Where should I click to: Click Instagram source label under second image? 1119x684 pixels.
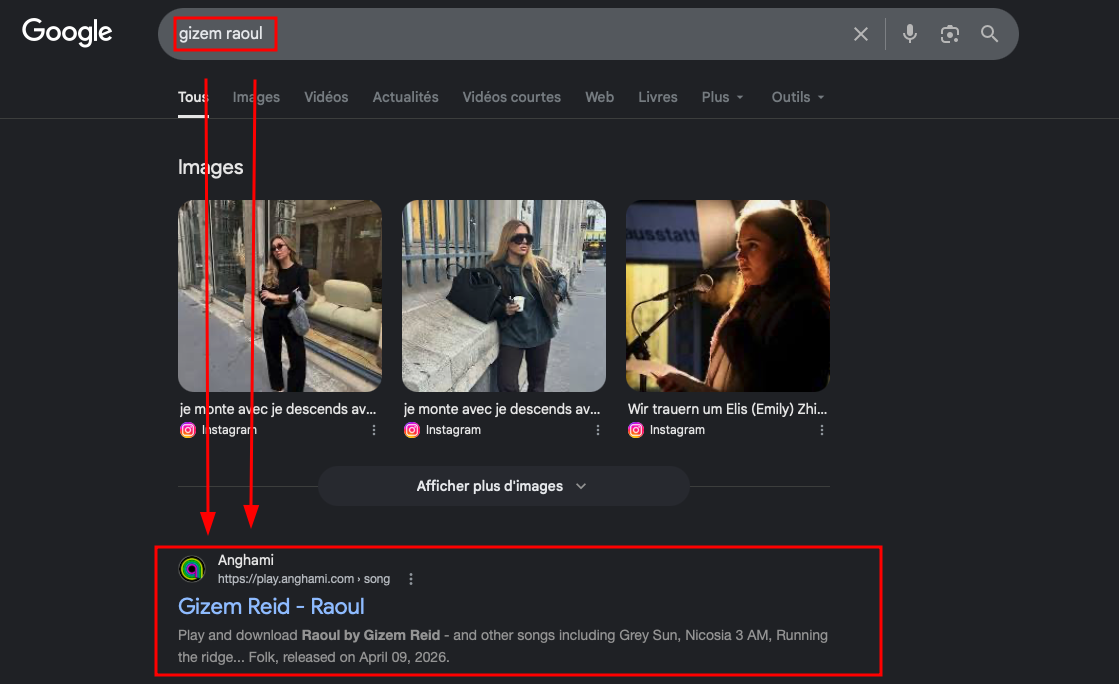click(453, 430)
